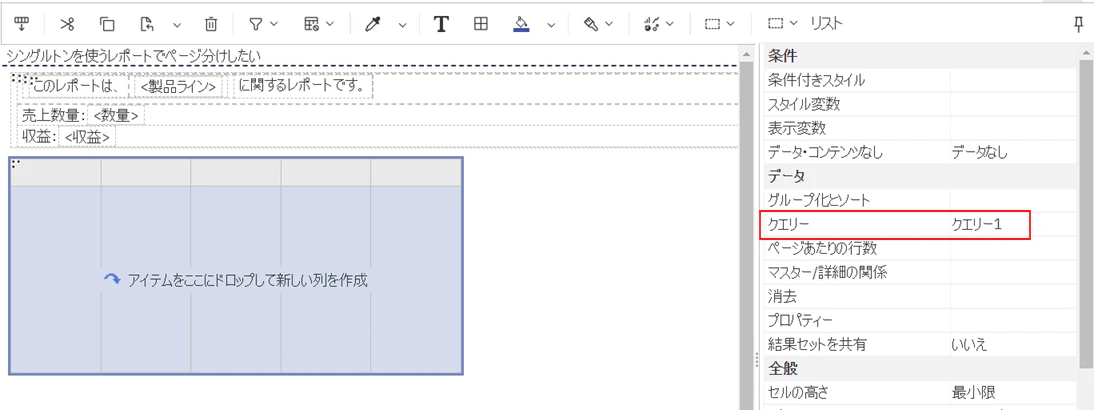Select the eyedropper style picker icon
This screenshot has height=410, width=1094.
[372, 24]
